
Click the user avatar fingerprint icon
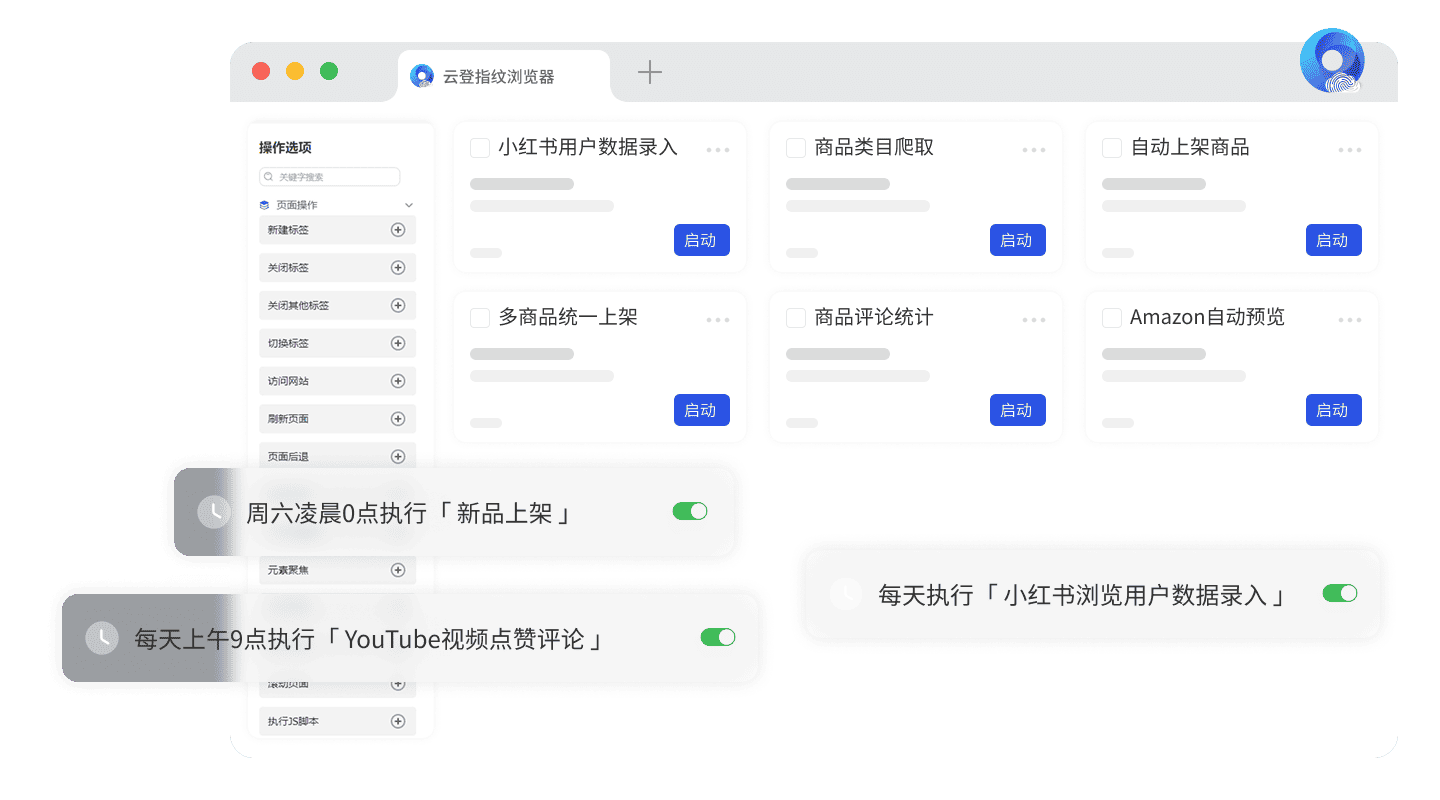click(1332, 62)
